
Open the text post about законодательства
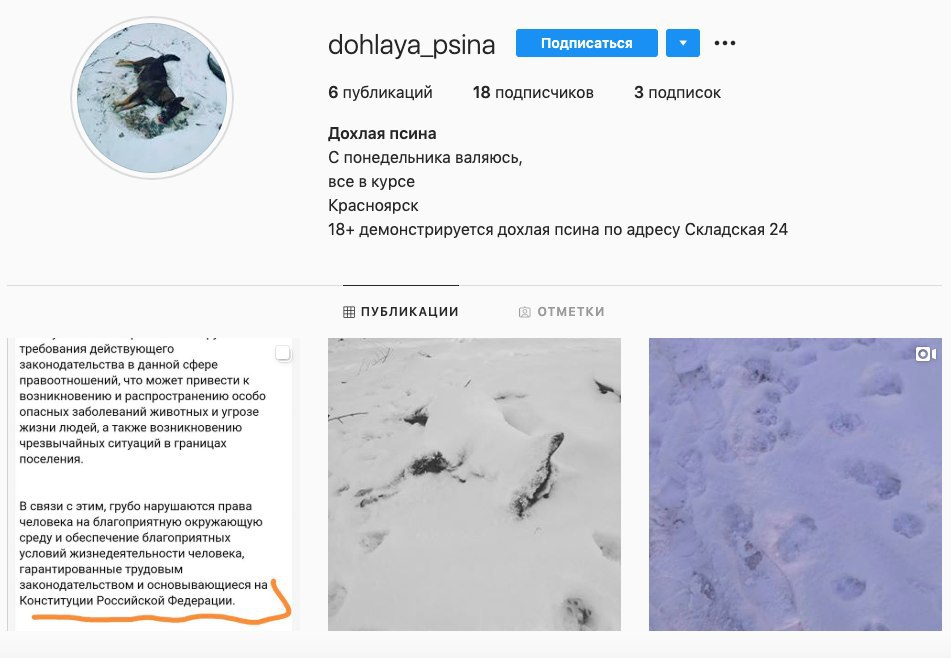153,485
